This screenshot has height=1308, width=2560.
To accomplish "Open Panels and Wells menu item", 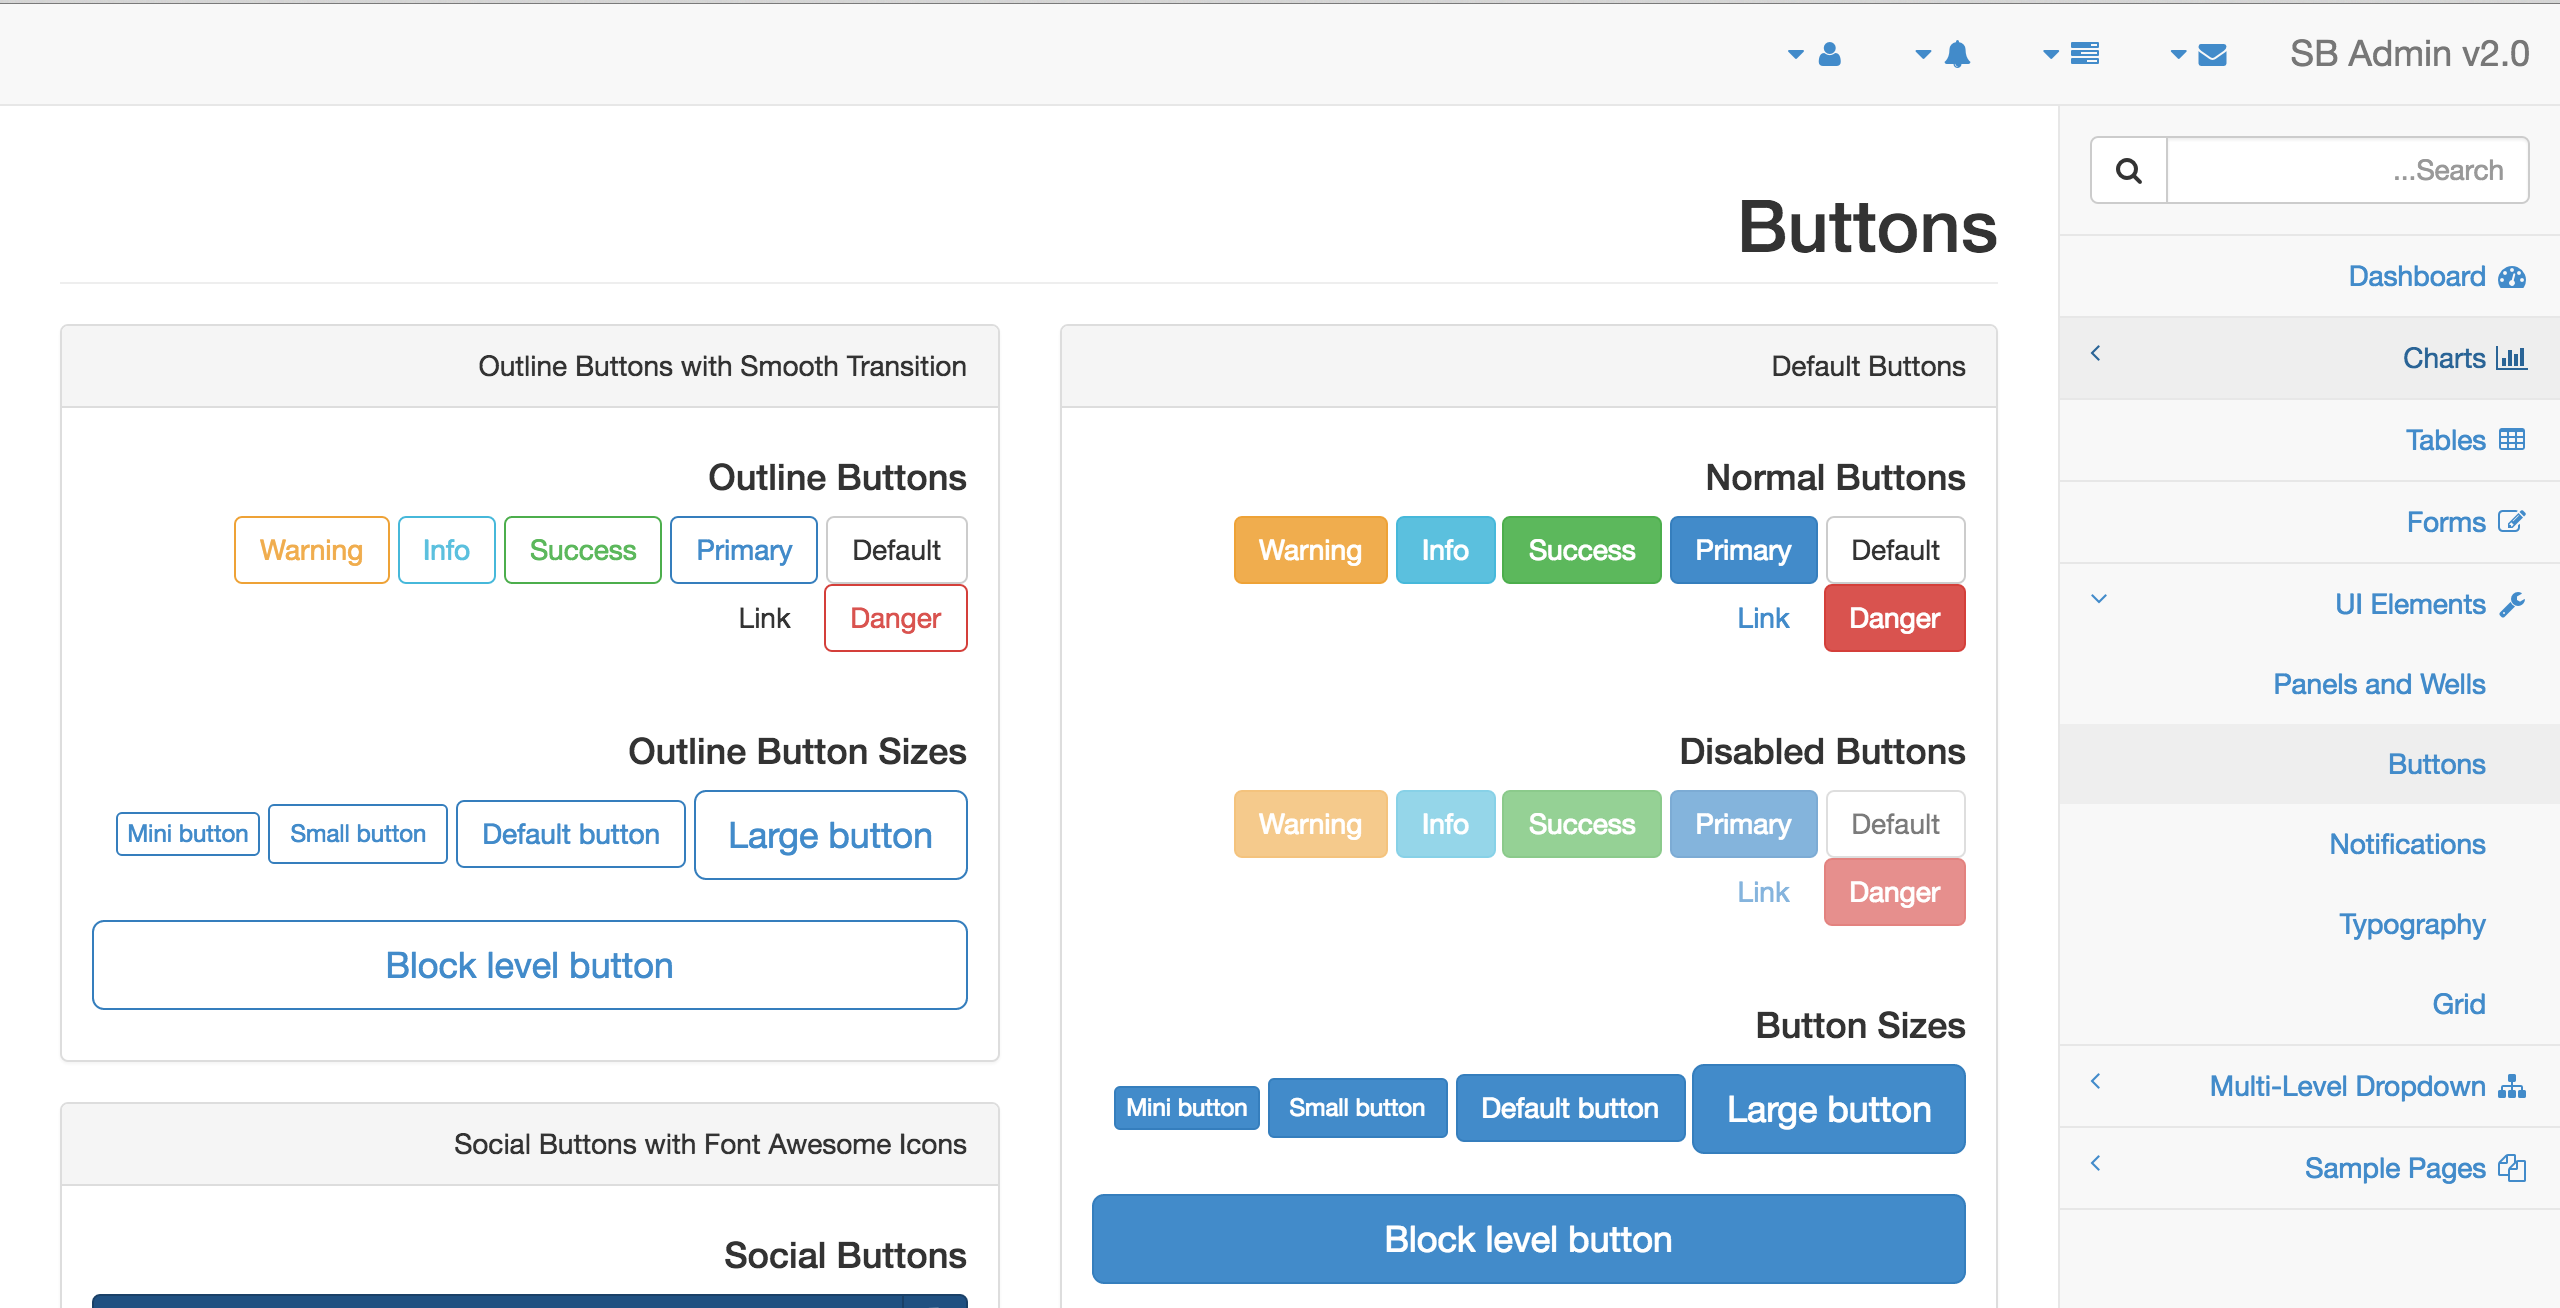I will (x=2378, y=685).
